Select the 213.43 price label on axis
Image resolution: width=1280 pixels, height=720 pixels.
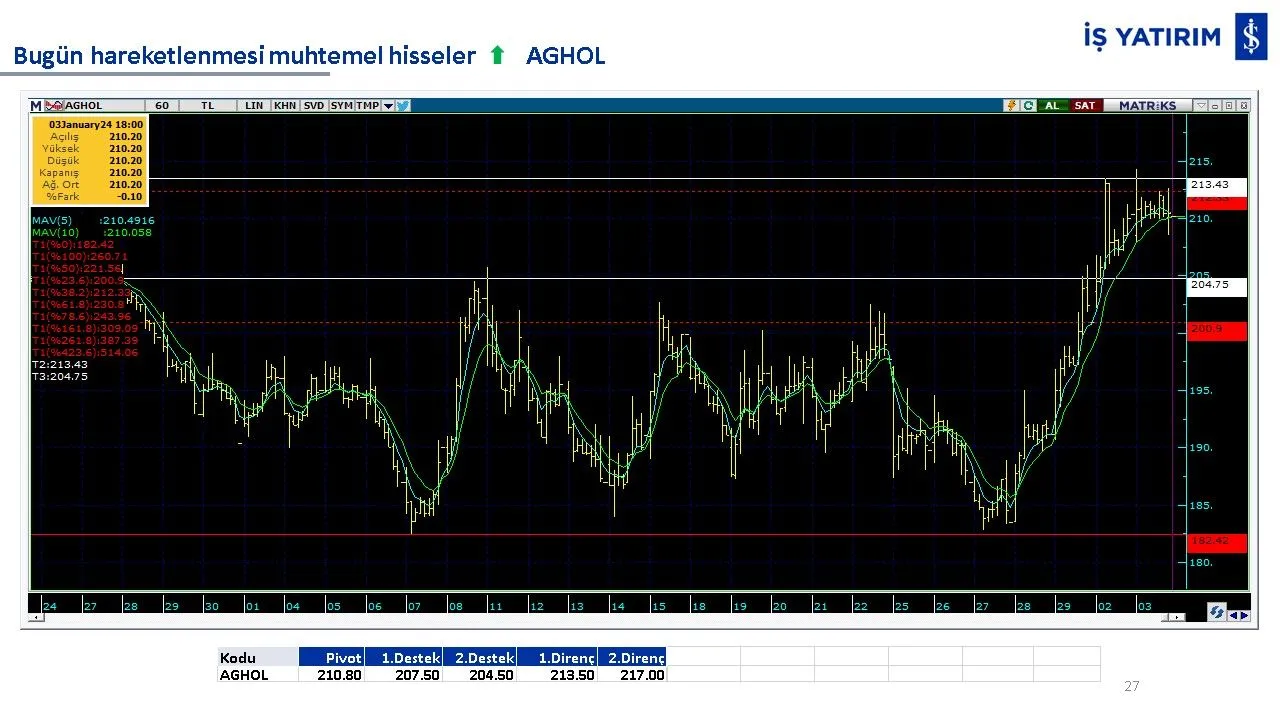click(x=1217, y=185)
